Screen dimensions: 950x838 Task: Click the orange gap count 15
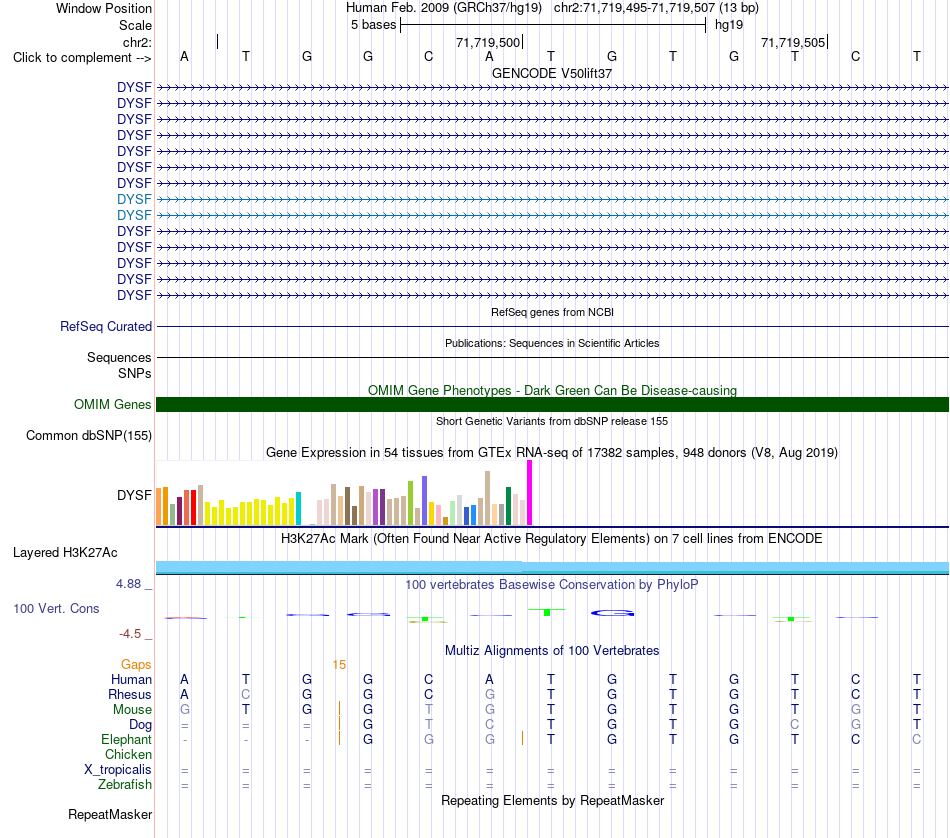(339, 665)
